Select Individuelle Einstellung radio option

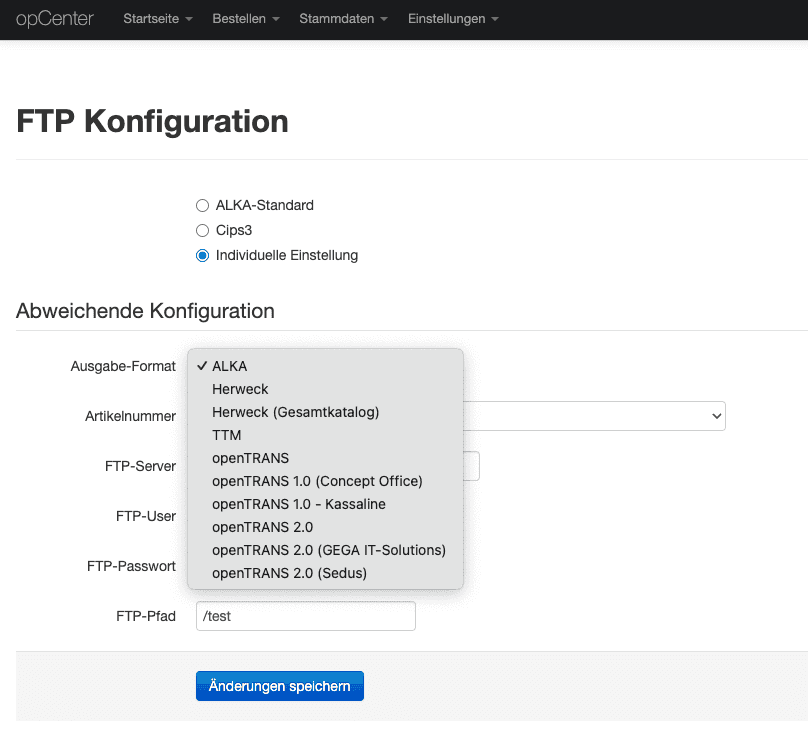coord(203,256)
